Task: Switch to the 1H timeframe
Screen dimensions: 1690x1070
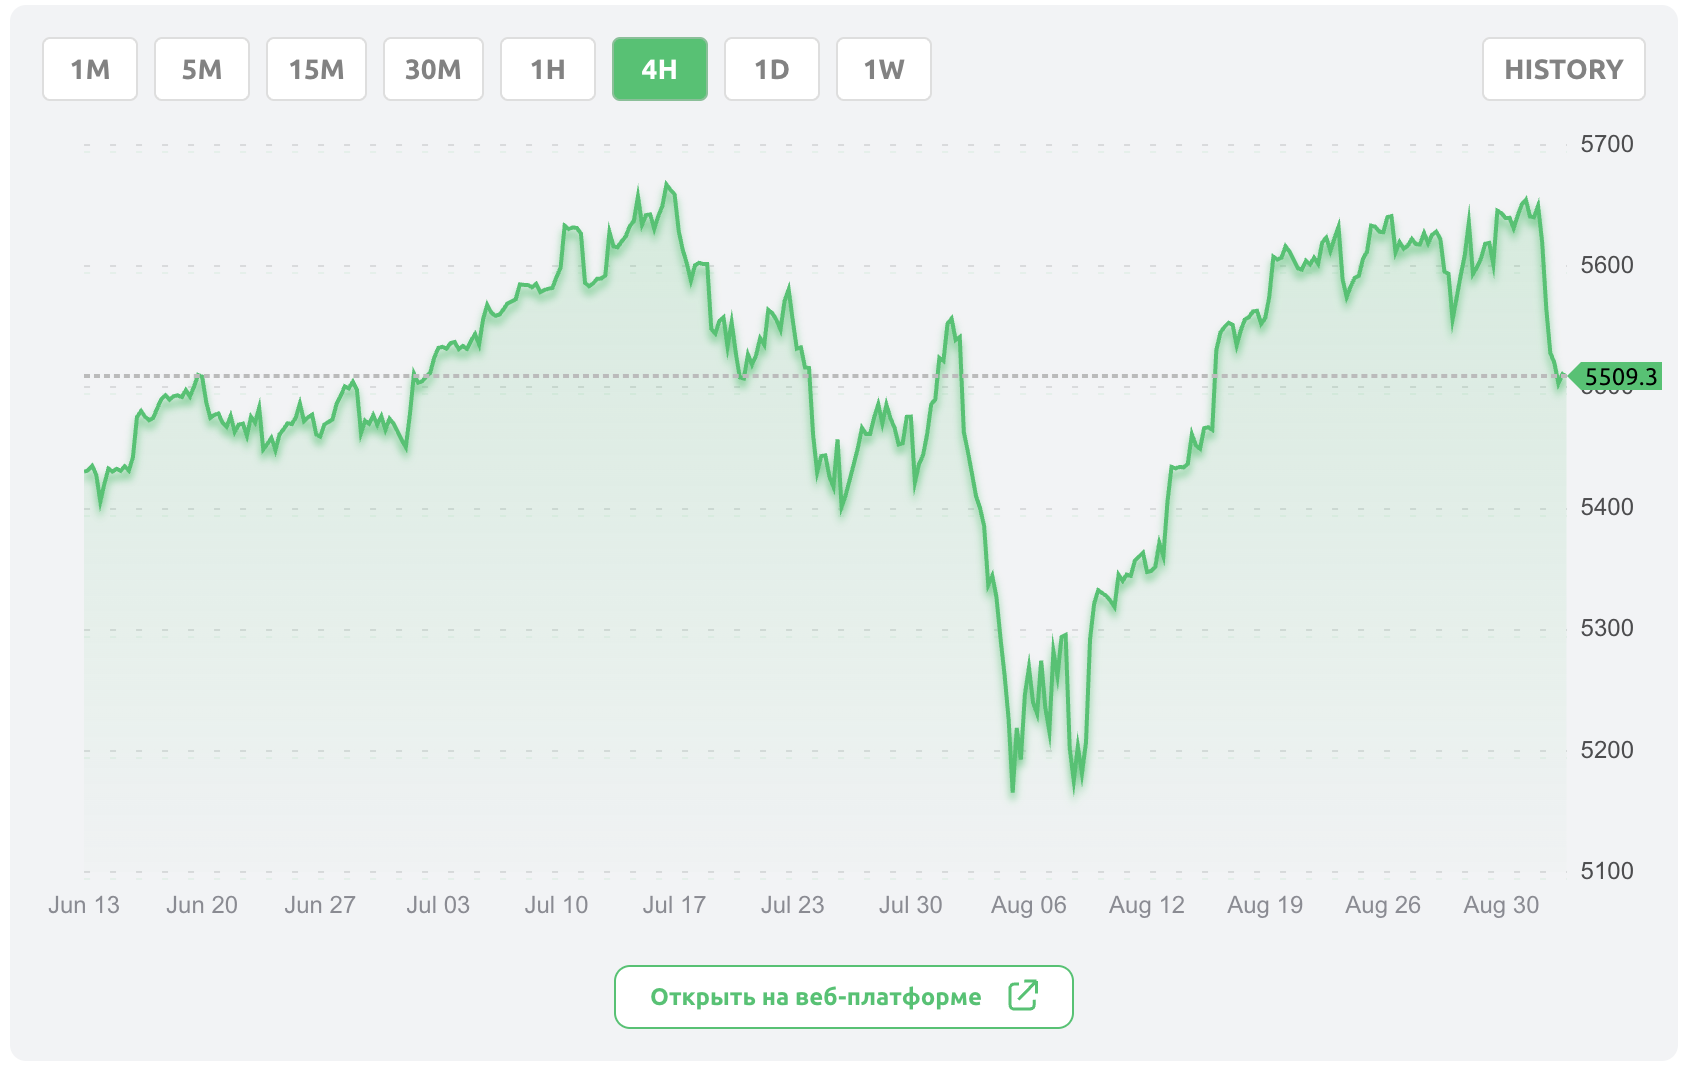Action: pyautogui.click(x=548, y=69)
